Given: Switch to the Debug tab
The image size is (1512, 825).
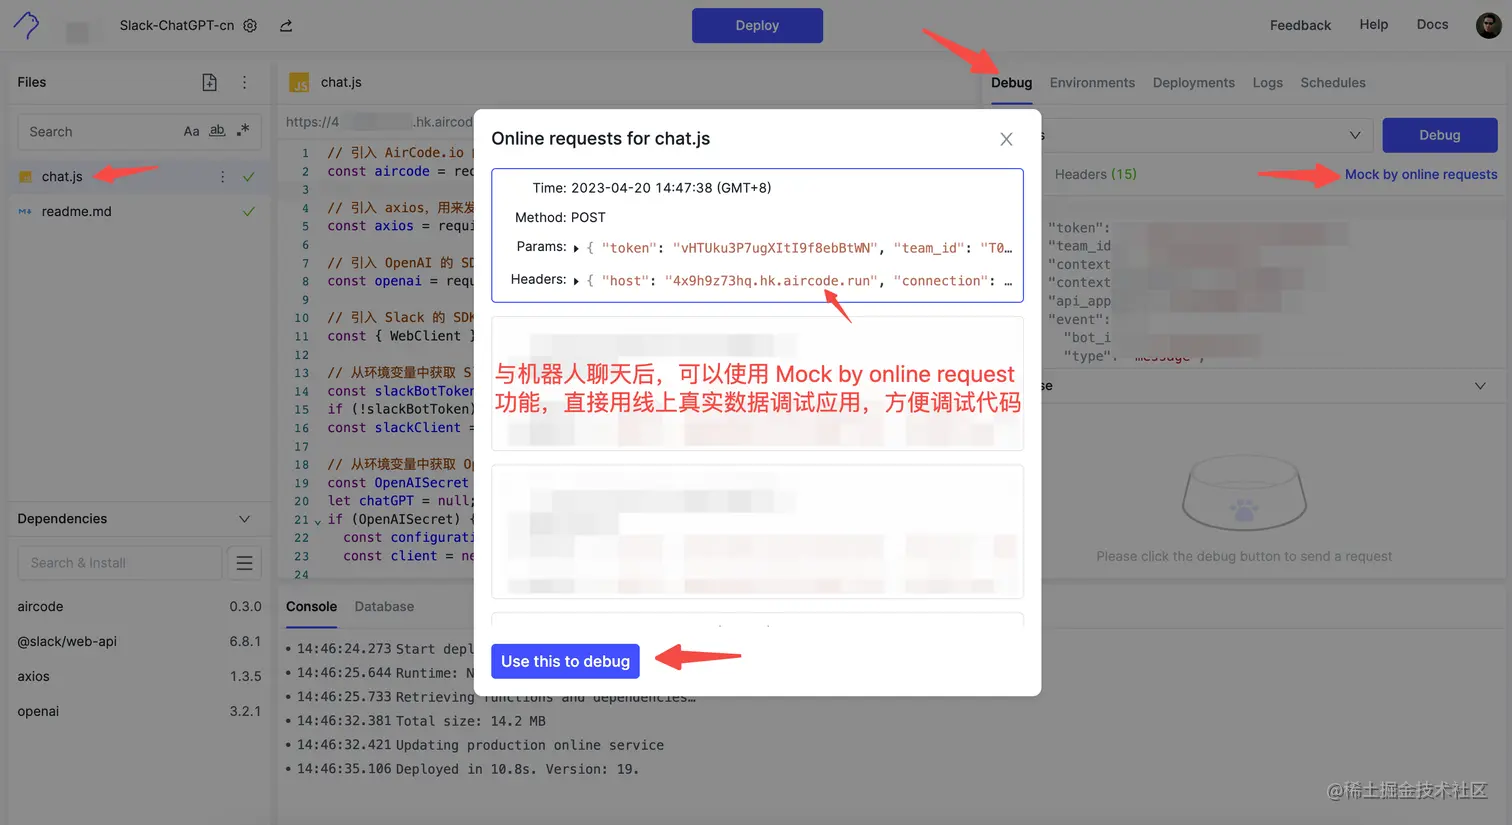Looking at the screenshot, I should pyautogui.click(x=1011, y=83).
